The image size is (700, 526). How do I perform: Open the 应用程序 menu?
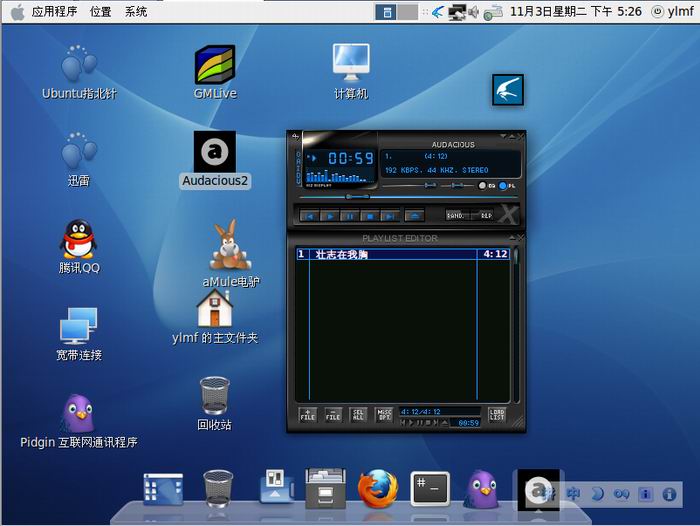pyautogui.click(x=54, y=12)
